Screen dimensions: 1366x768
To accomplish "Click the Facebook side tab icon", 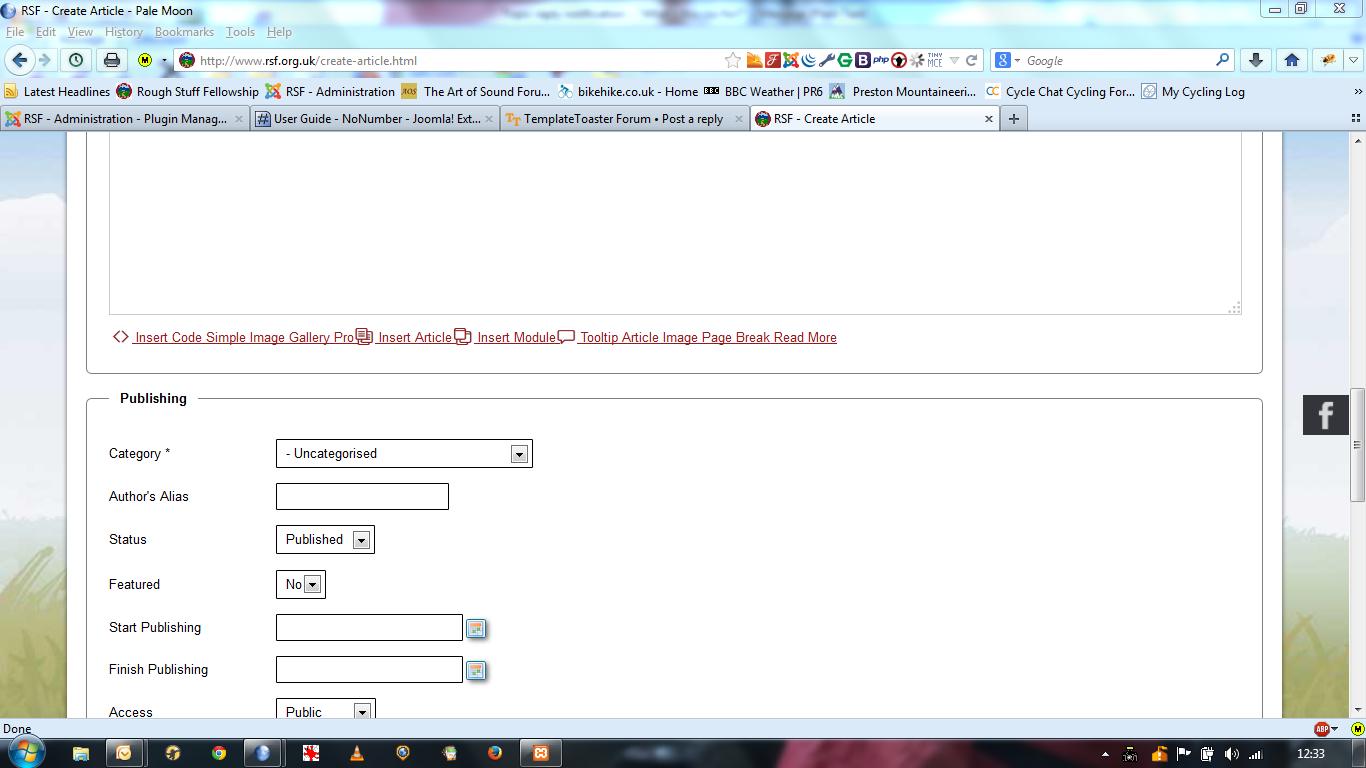I will 1325,415.
